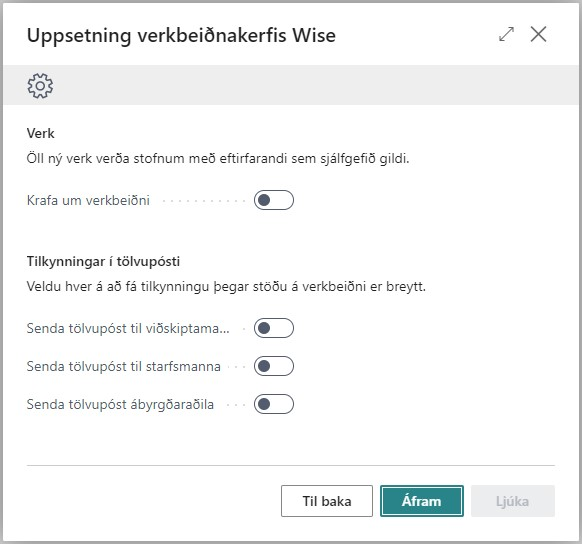Viewport: 582px width, 544px height.
Task: Turn on Senda tölvupóst til viðskiptama... switch
Action: tap(274, 328)
